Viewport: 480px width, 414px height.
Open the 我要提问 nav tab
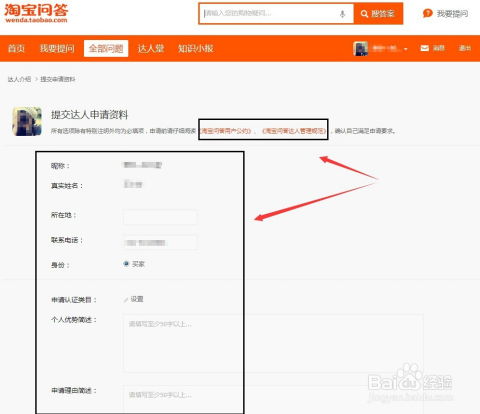click(57, 49)
